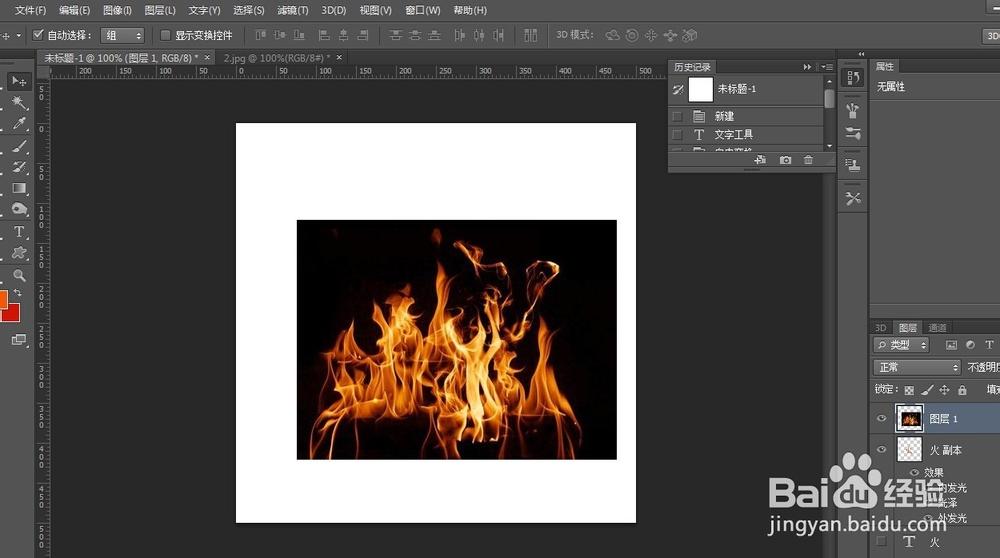
Task: Collapse the History panel with double arrows
Action: click(807, 67)
